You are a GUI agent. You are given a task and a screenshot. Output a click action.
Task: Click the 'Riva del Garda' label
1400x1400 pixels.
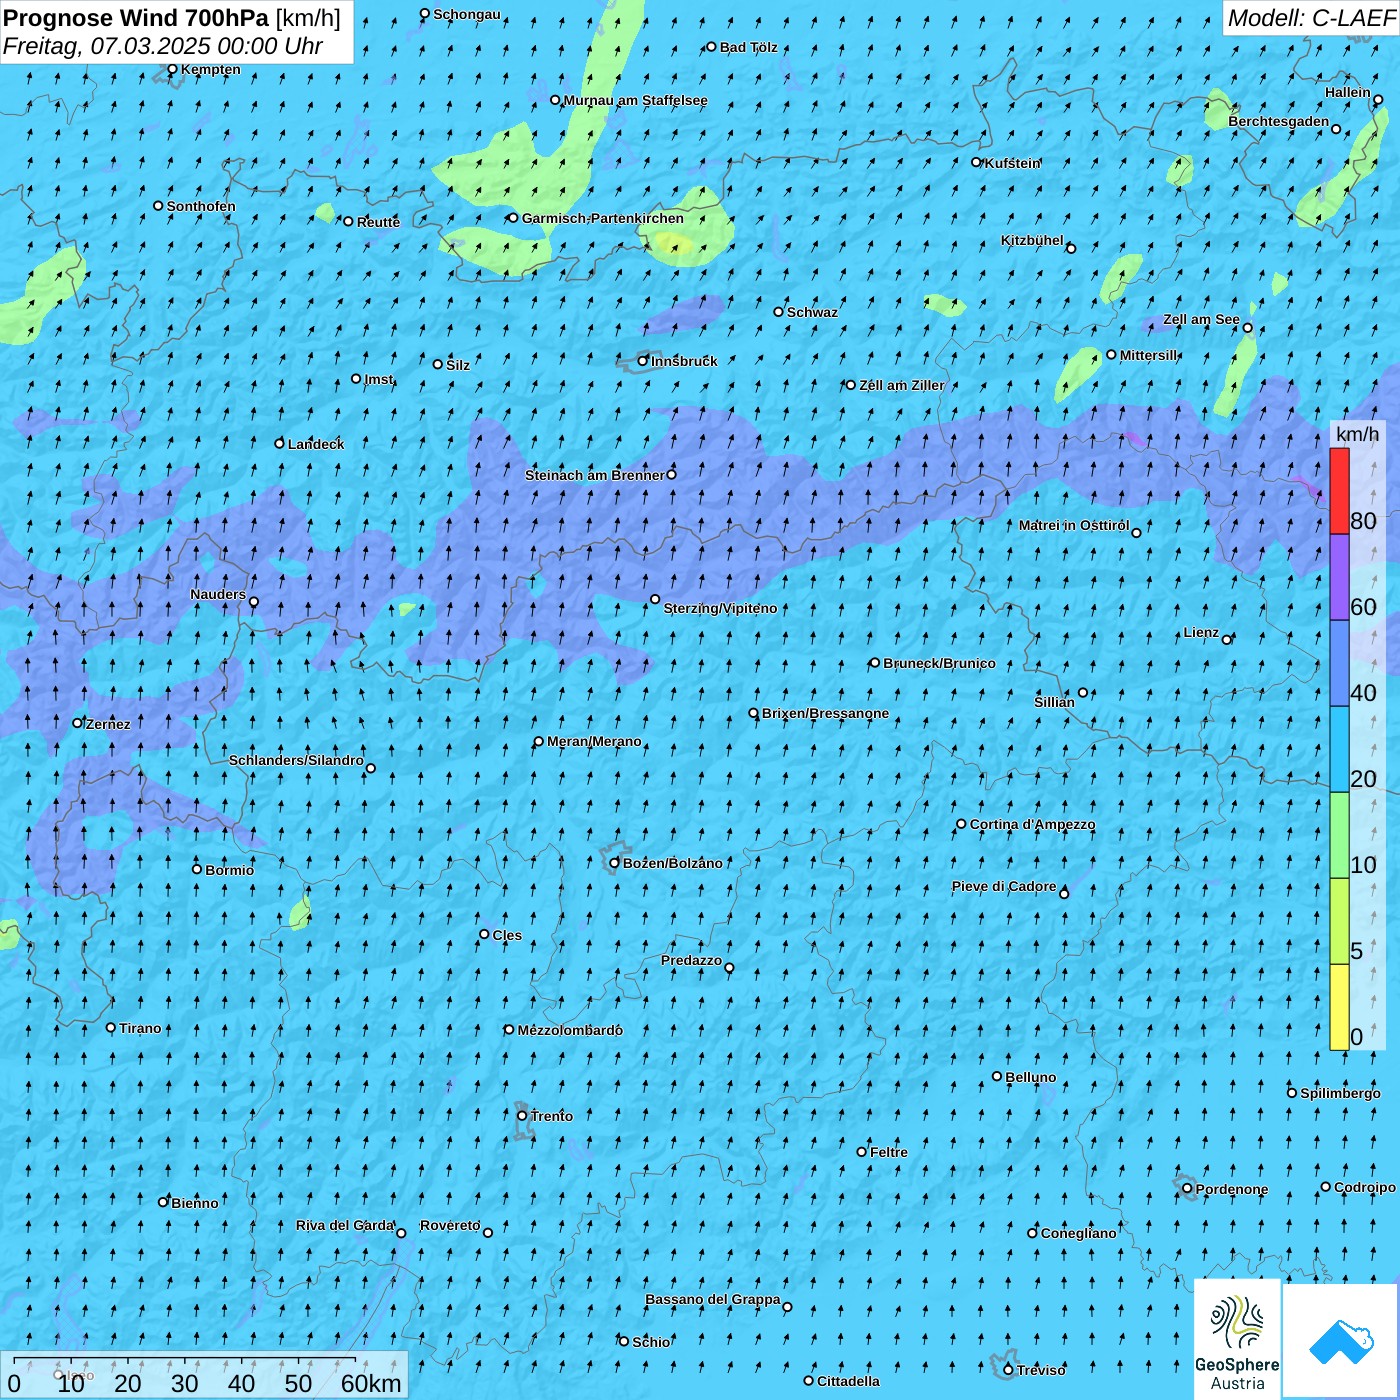point(345,1225)
